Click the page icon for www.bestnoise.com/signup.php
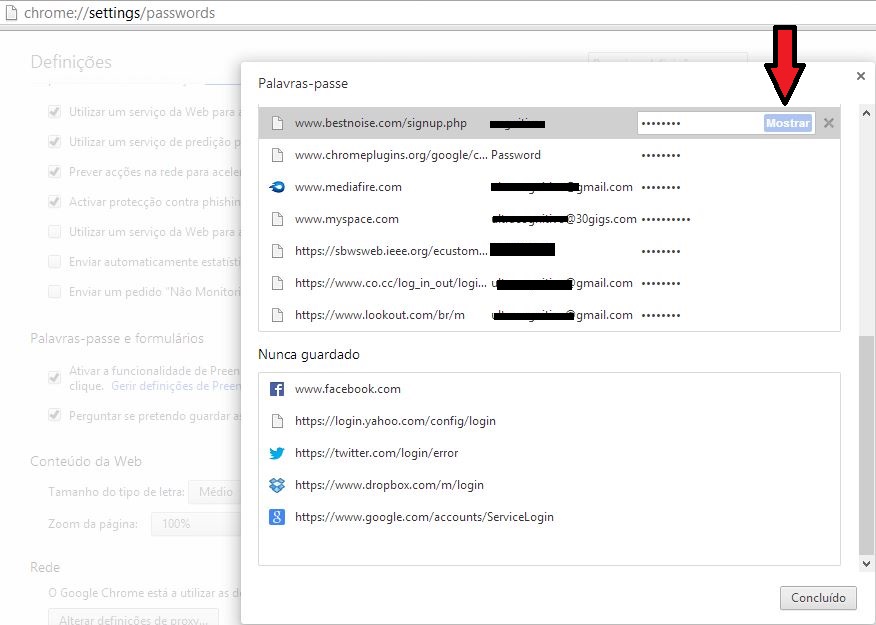876x625 pixels. [277, 123]
